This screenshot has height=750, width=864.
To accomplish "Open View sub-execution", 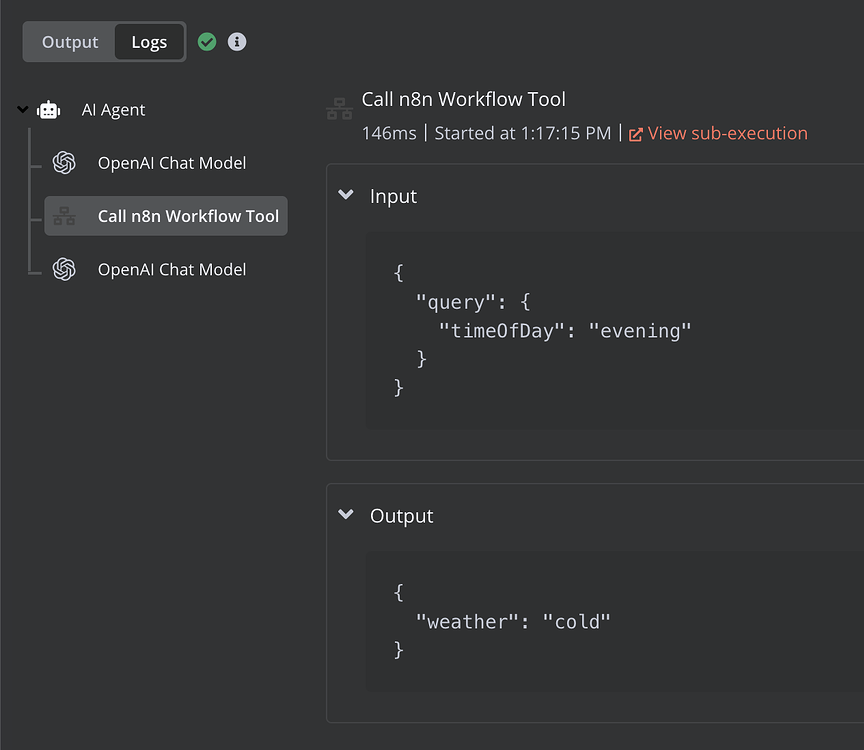I will [x=727, y=133].
